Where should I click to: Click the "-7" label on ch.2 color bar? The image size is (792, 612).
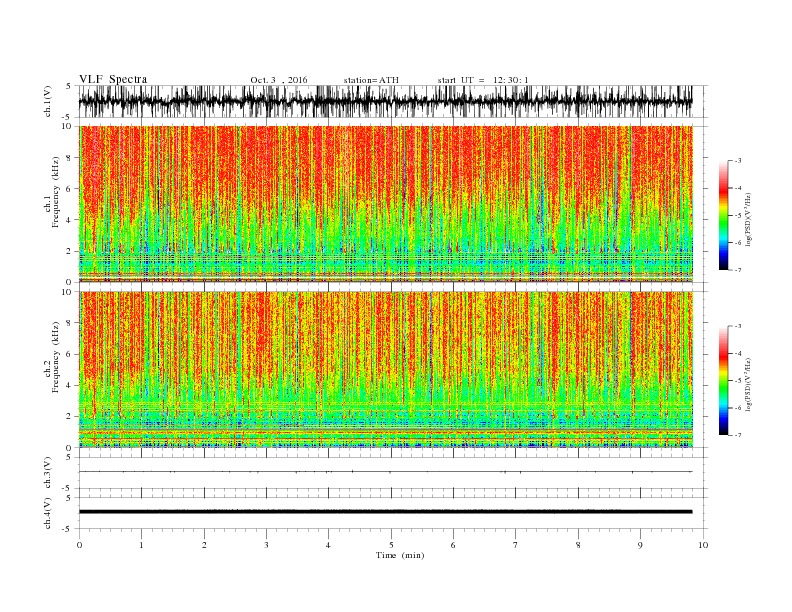click(x=737, y=435)
